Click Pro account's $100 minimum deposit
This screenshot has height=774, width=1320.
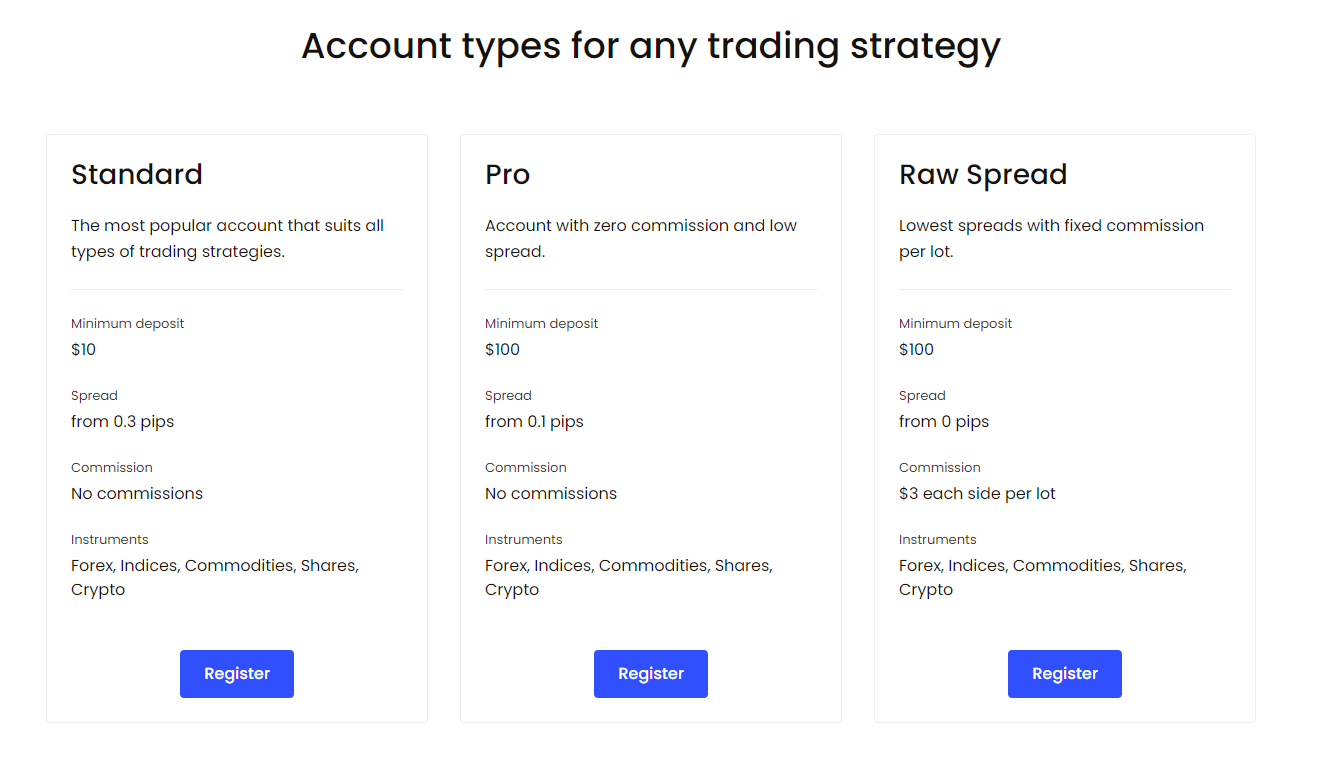503,349
